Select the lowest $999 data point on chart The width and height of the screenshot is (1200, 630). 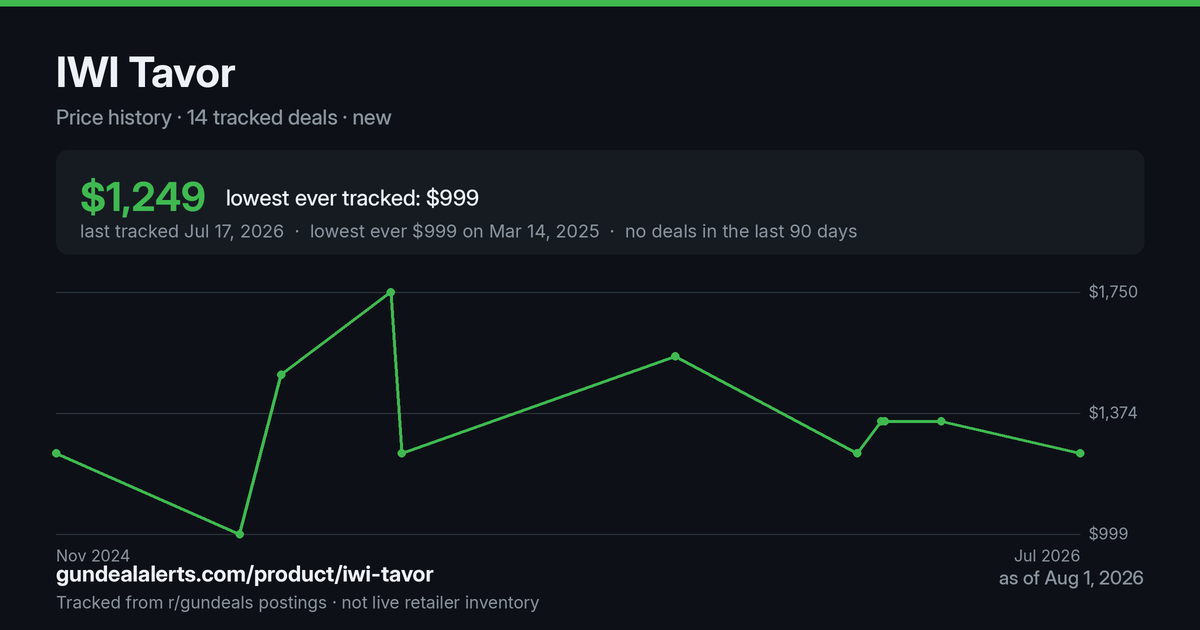point(239,534)
